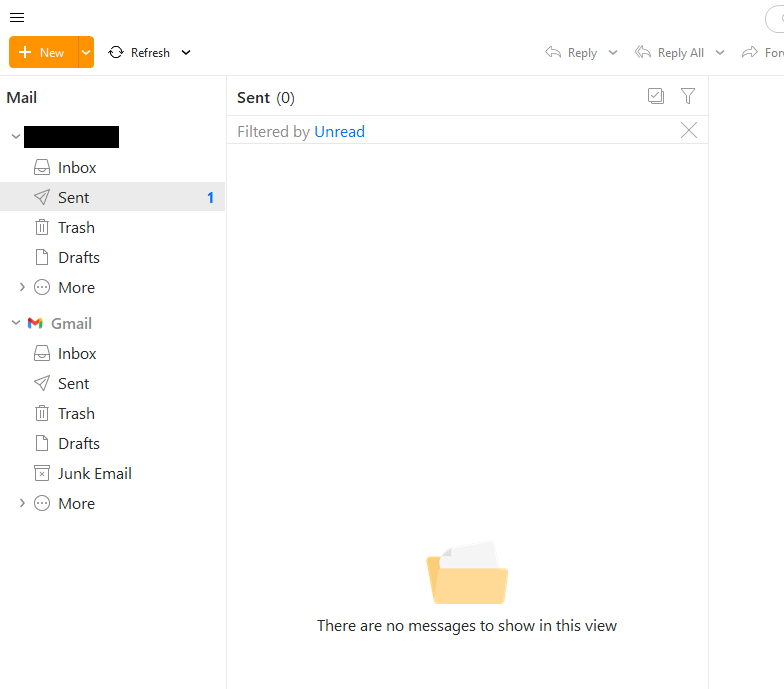This screenshot has width=784, height=689.
Task: Compose a new message with New button
Action: [x=44, y=52]
